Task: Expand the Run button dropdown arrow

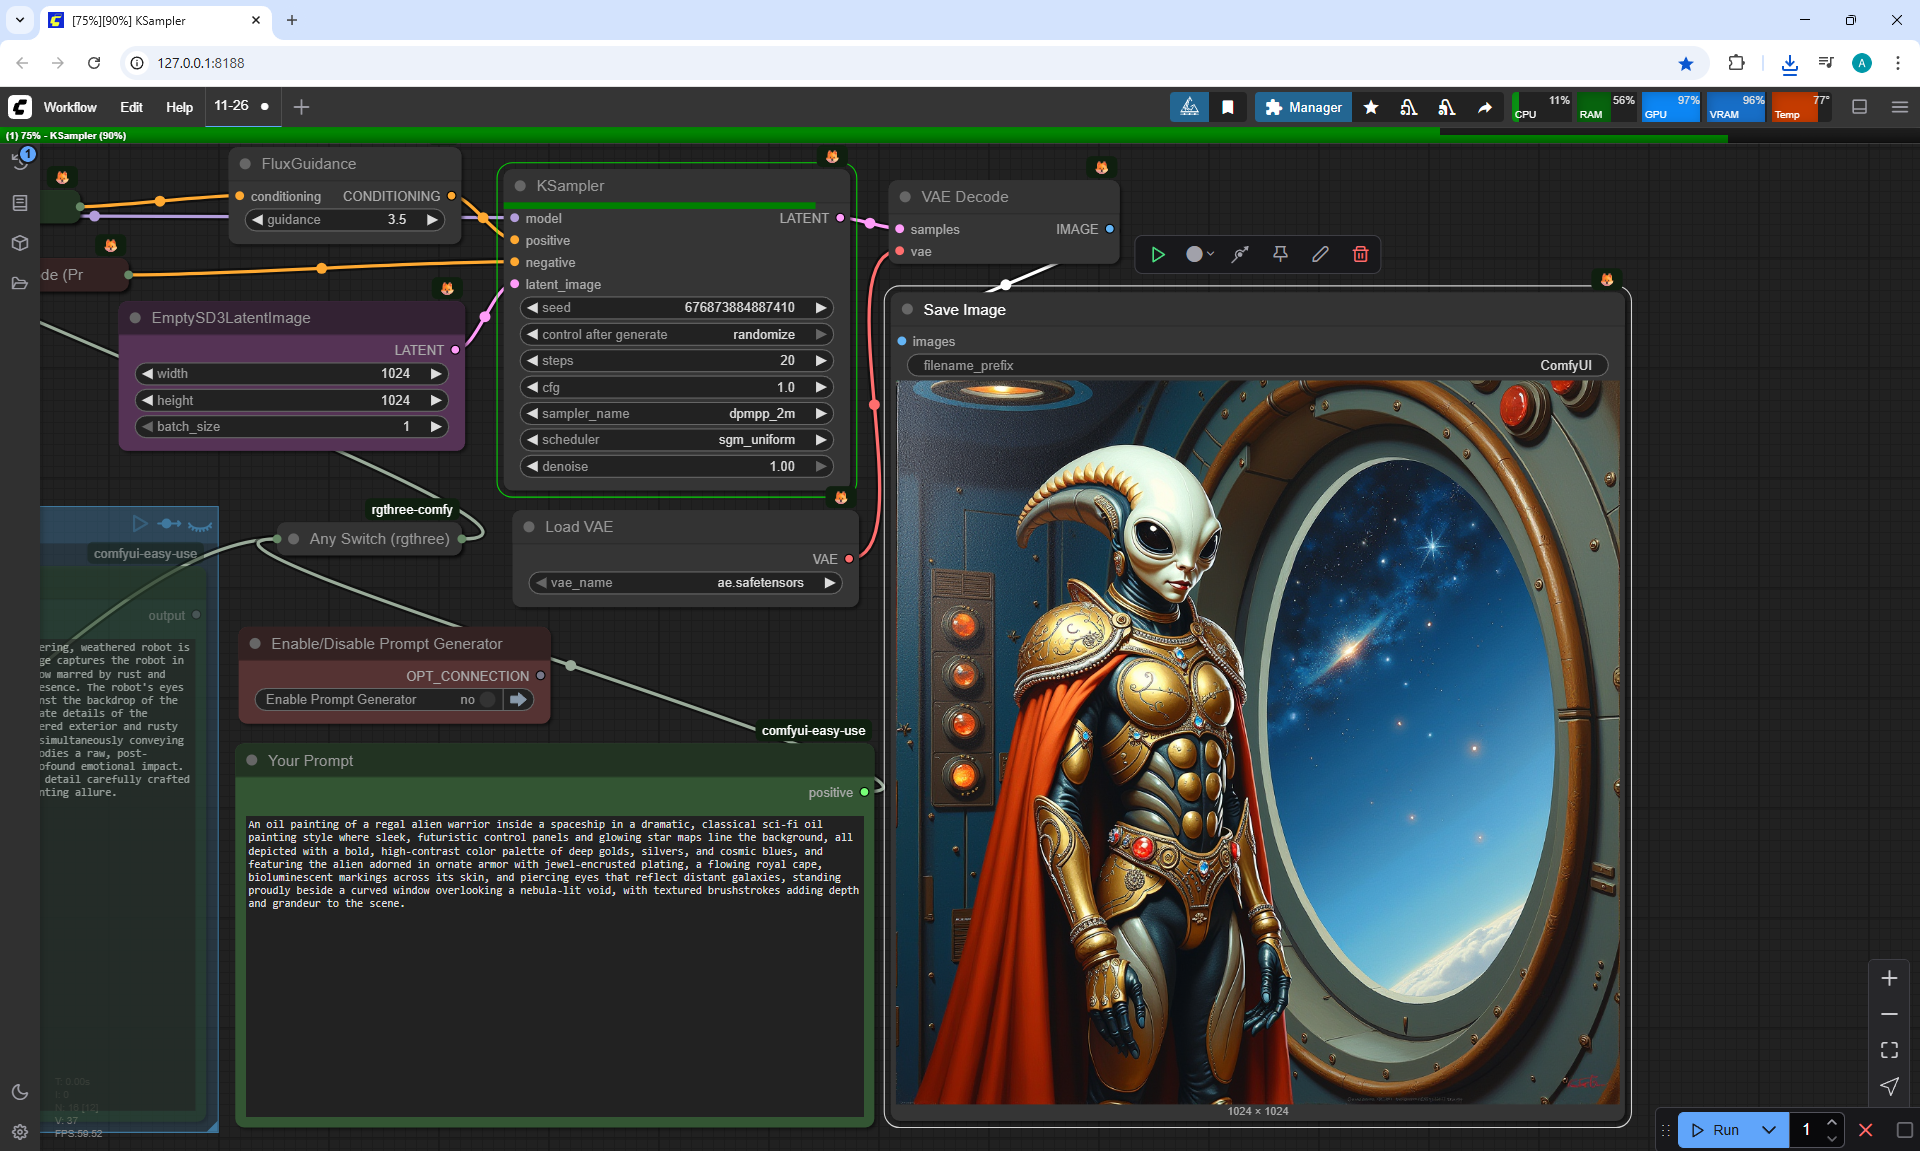Action: pyautogui.click(x=1768, y=1130)
